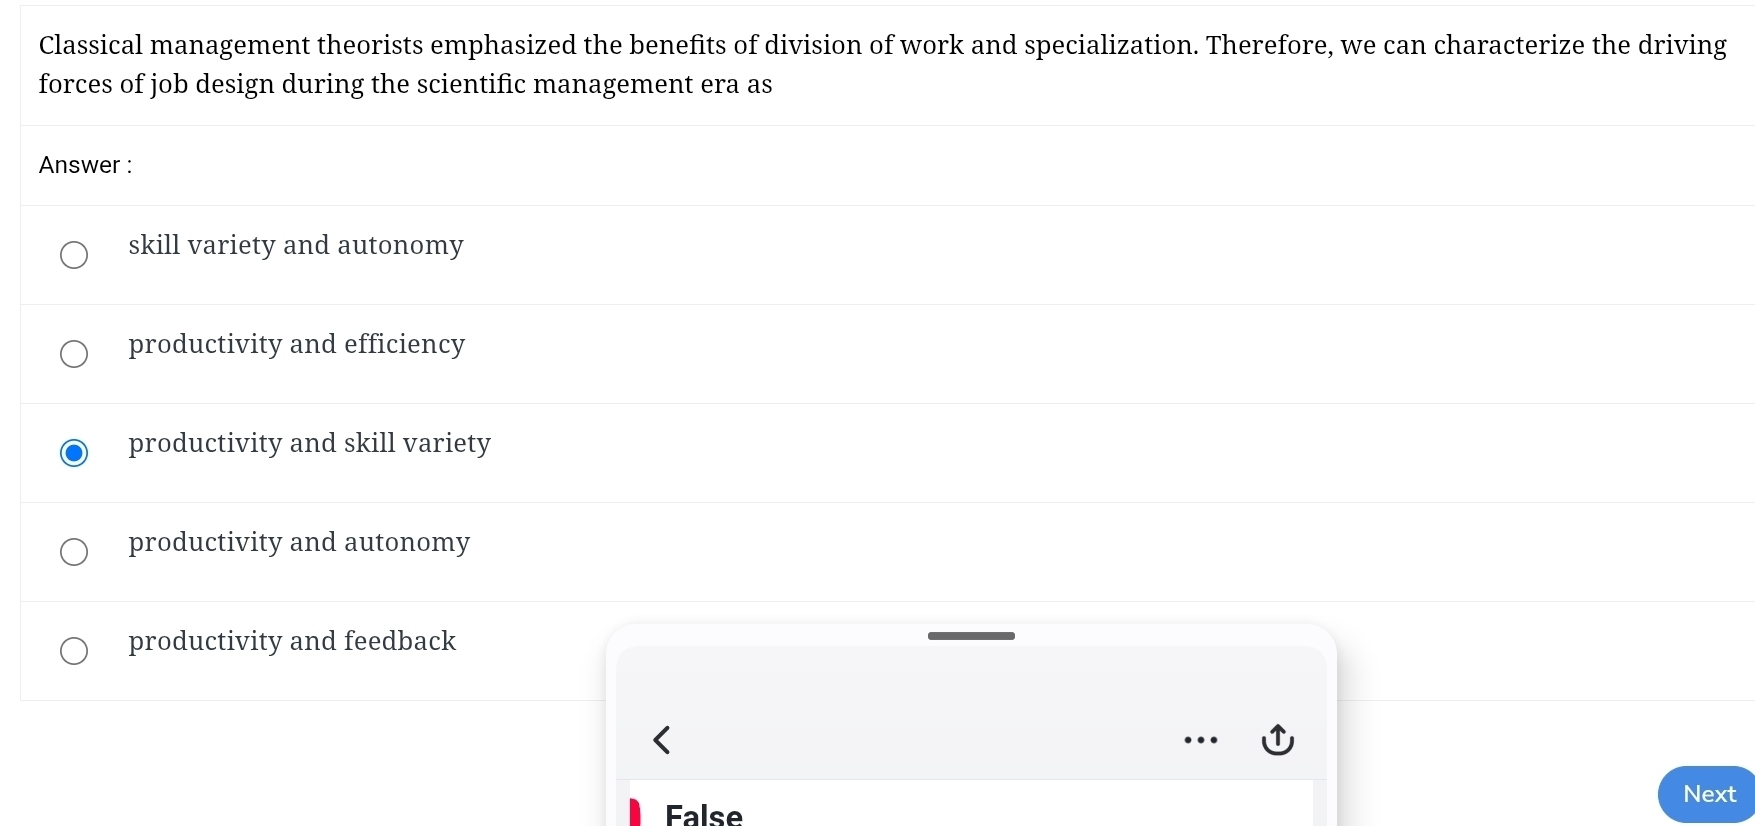Viewport: 1755px width, 826px height.
Task: Tap the 'False' label in the overlay
Action: [703, 812]
